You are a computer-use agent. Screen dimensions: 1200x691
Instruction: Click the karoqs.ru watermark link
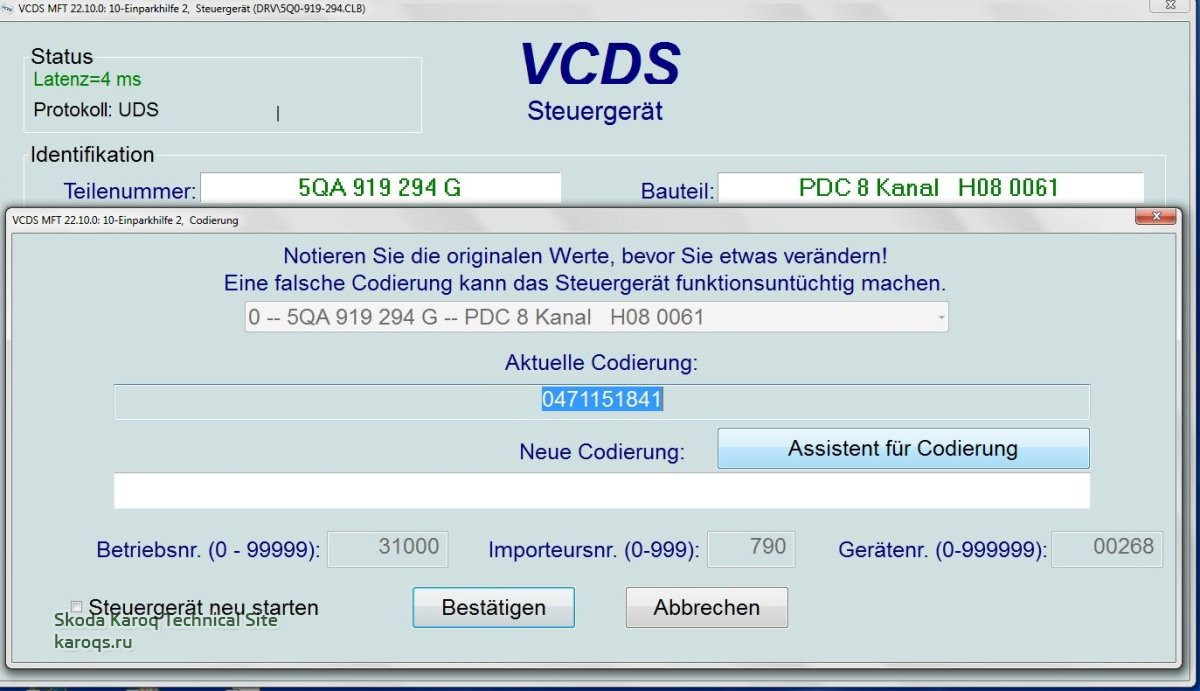point(93,641)
